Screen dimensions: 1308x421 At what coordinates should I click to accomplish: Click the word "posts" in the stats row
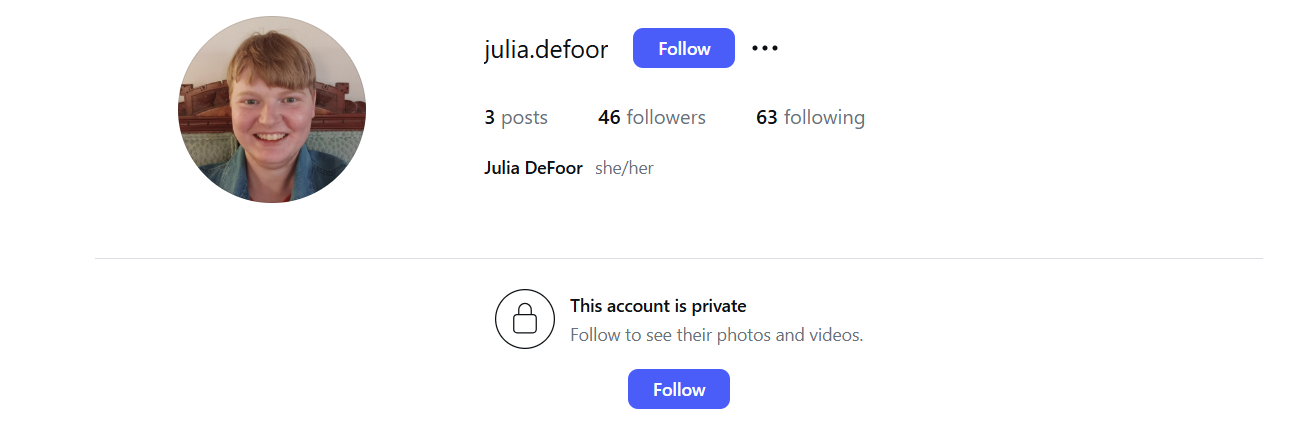[x=524, y=118]
